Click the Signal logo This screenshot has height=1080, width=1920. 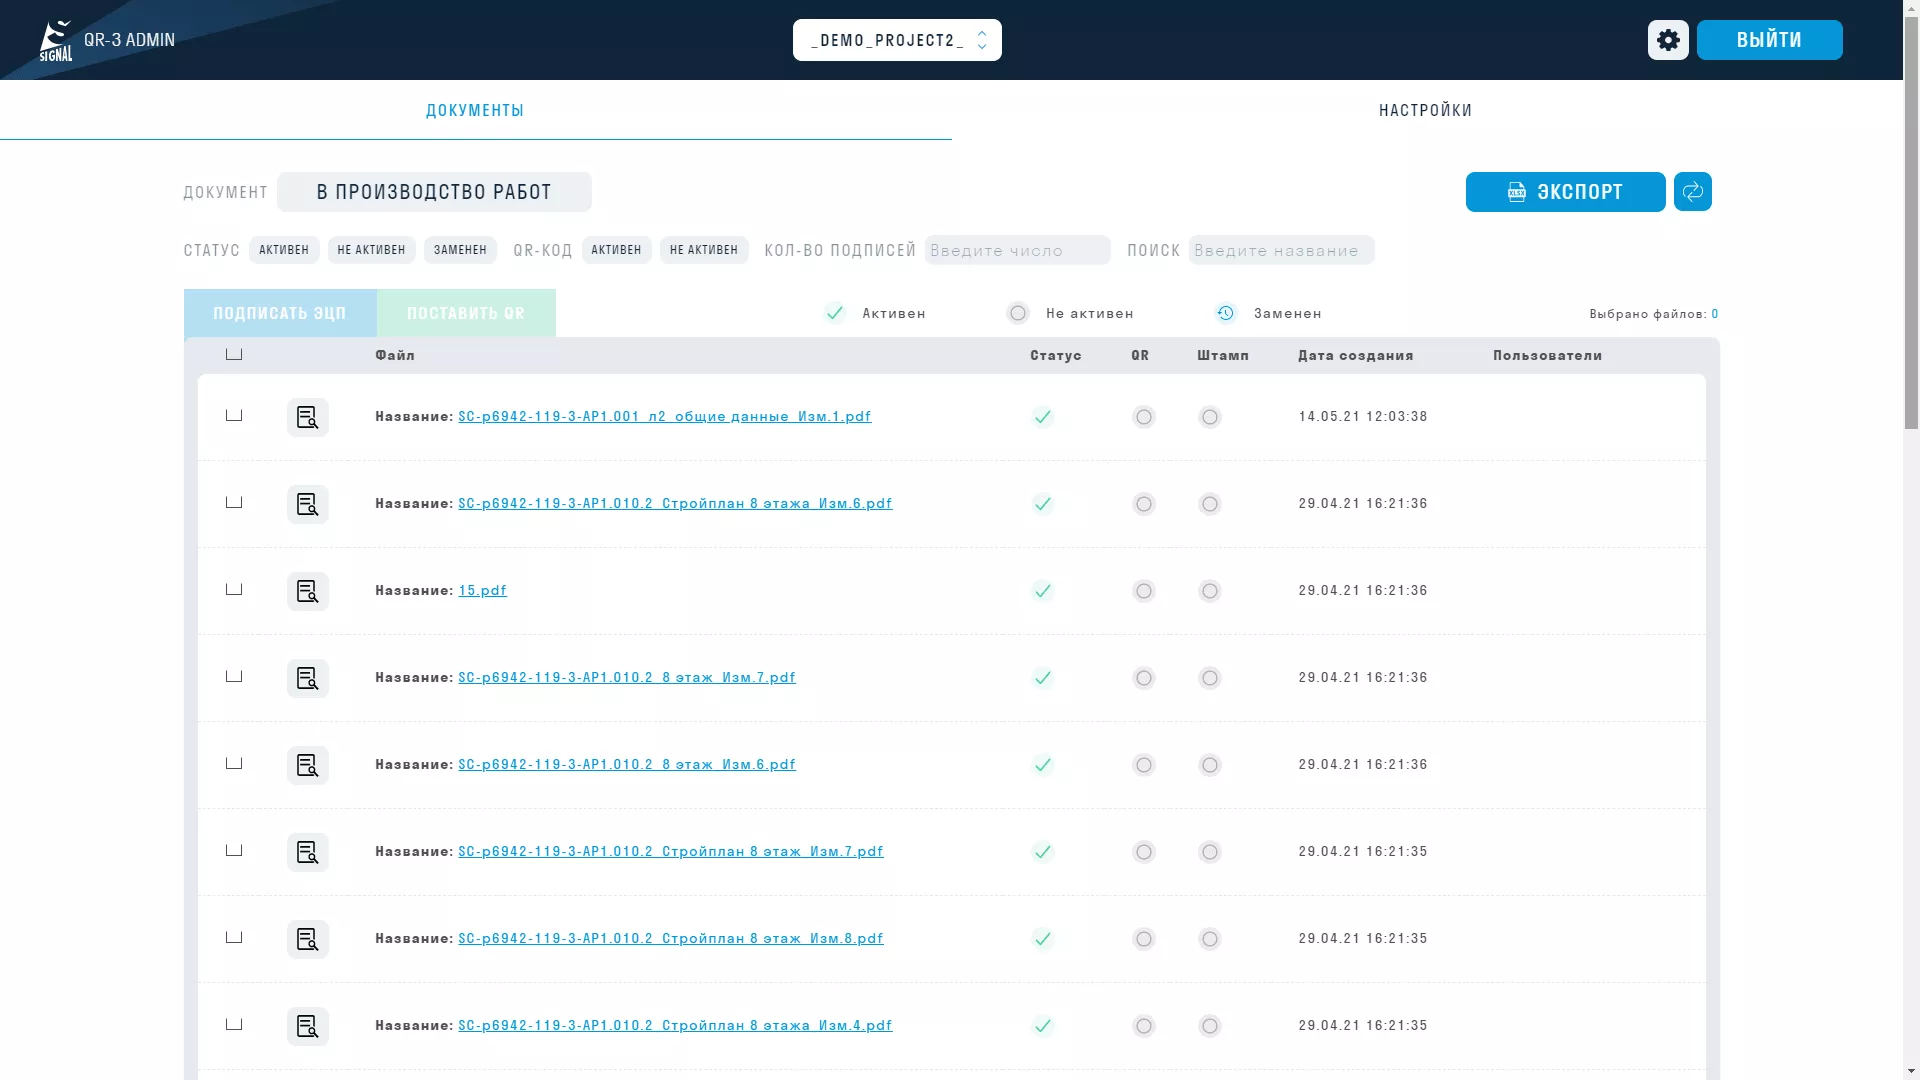pyautogui.click(x=56, y=41)
